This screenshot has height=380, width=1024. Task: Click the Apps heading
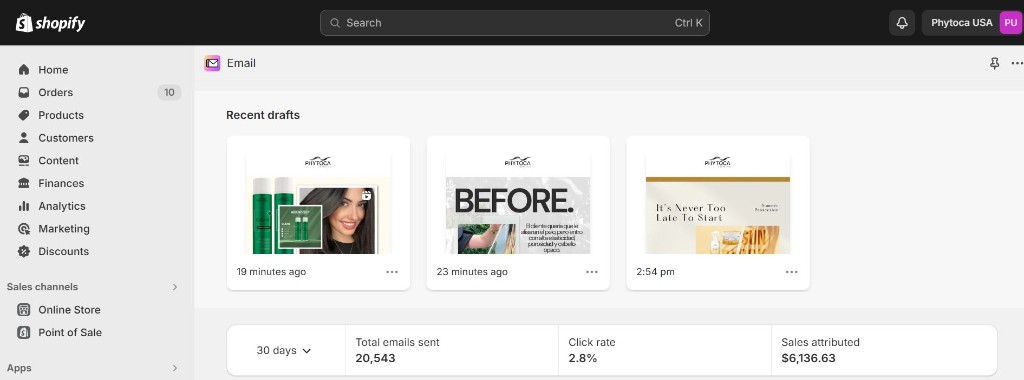tap(19, 368)
